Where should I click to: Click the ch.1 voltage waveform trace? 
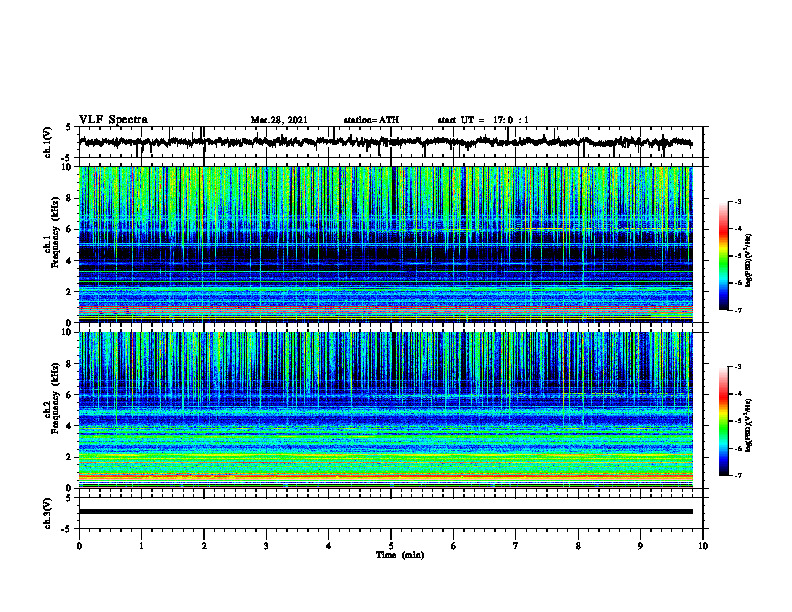[x=385, y=142]
